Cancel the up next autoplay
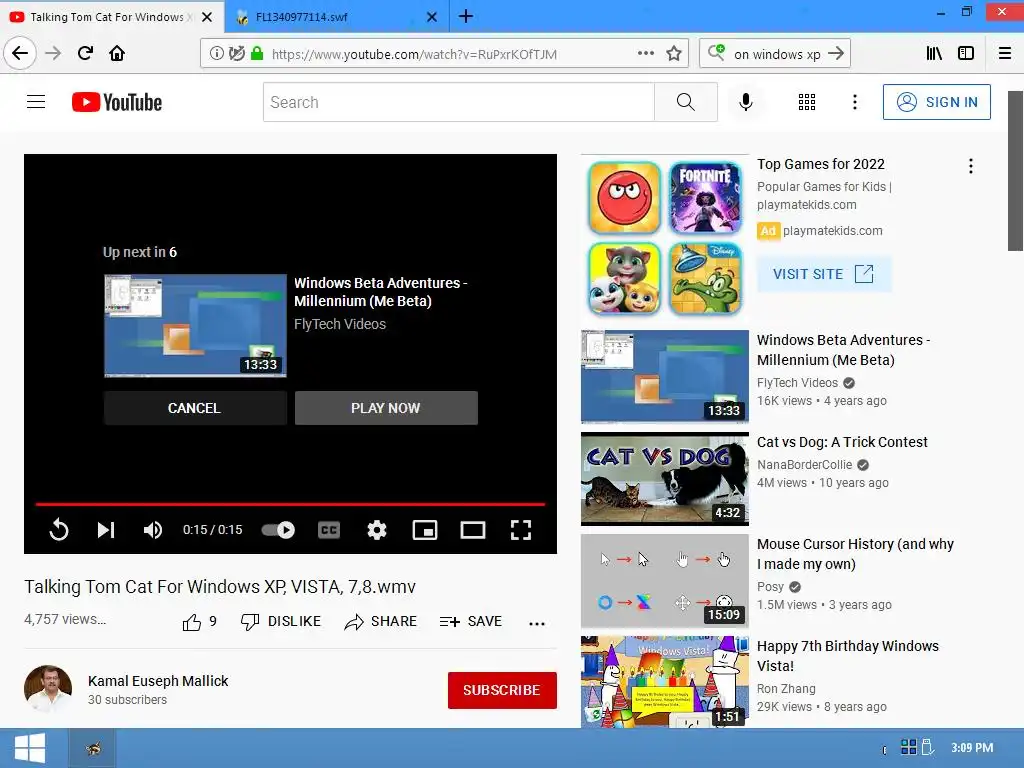 (195, 408)
